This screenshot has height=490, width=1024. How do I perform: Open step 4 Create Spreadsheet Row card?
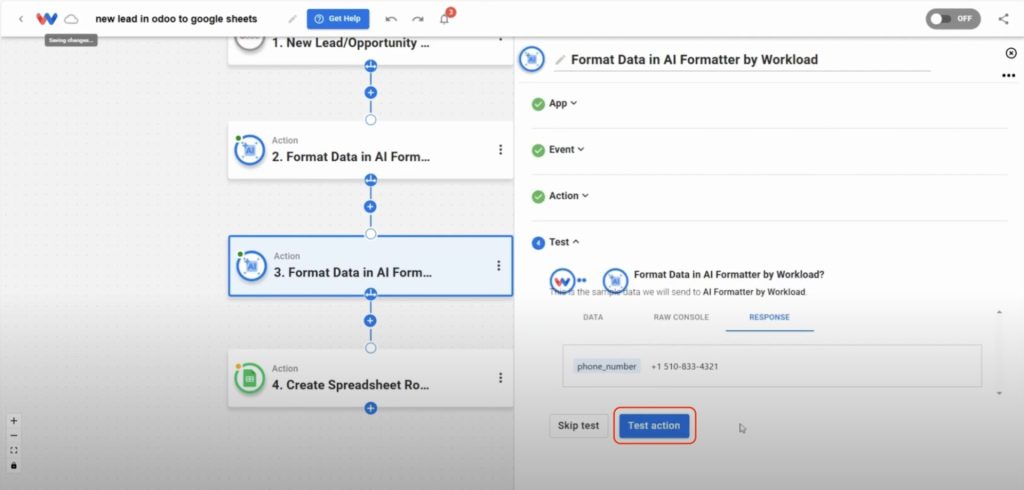click(x=370, y=378)
